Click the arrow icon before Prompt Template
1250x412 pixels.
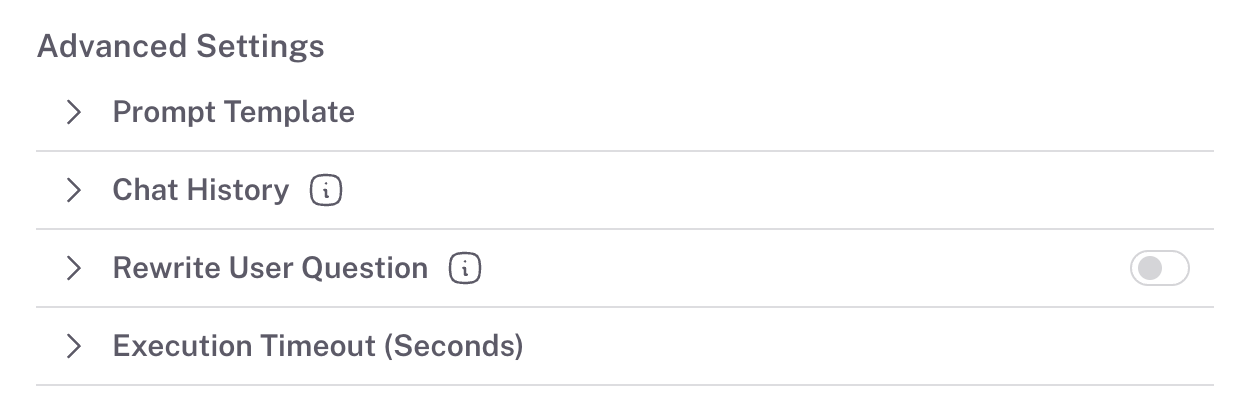(73, 112)
